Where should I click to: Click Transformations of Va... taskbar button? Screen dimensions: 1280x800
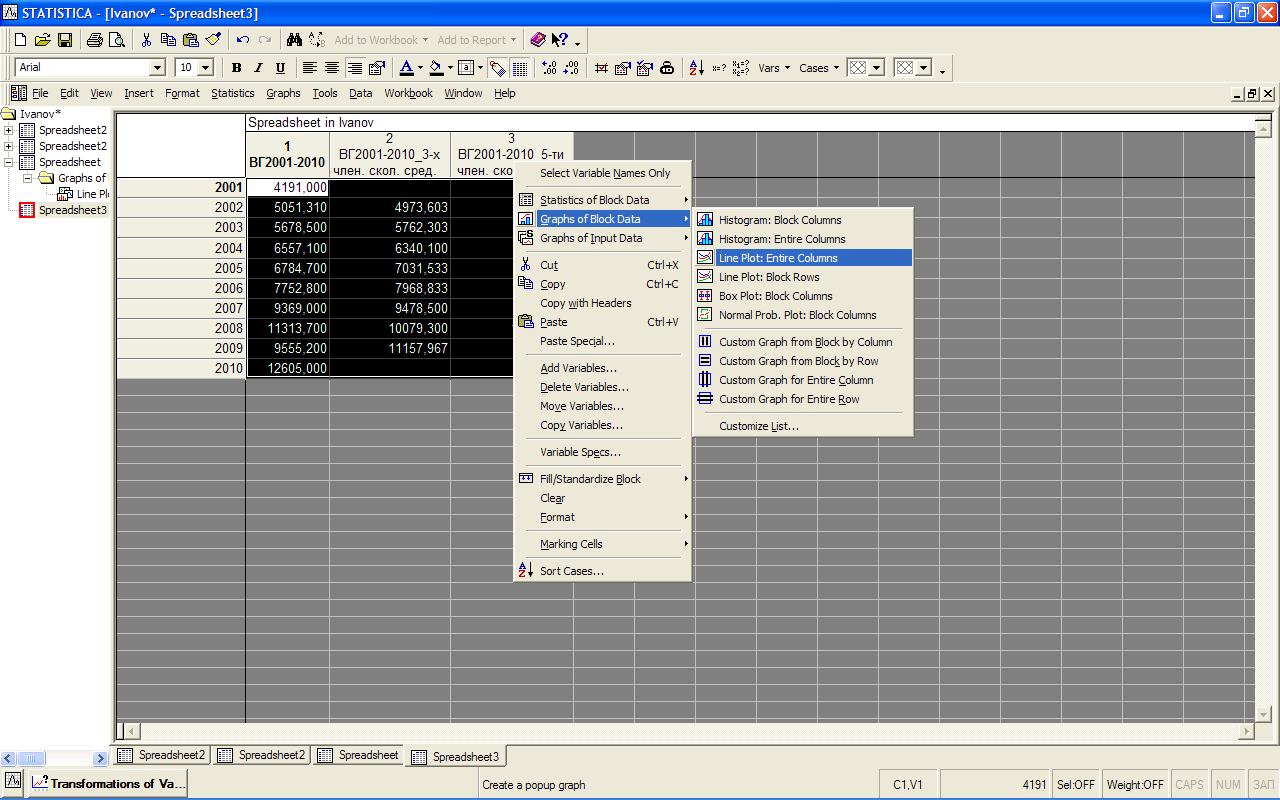tap(107, 784)
